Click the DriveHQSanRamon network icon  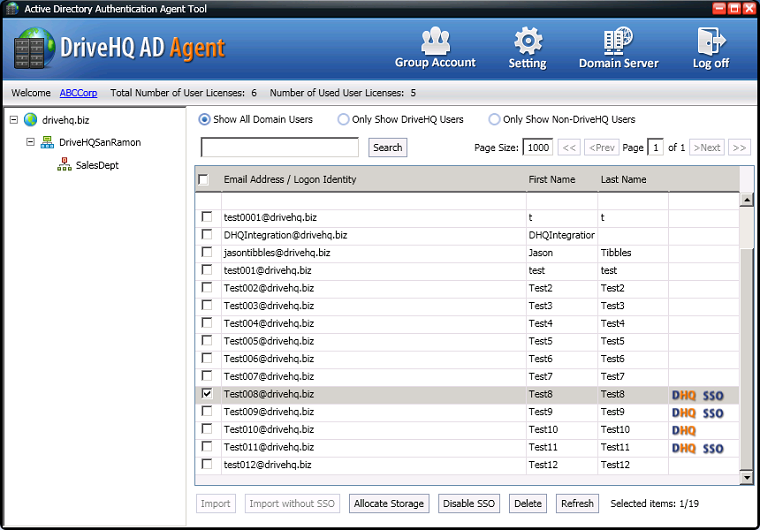tap(47, 142)
